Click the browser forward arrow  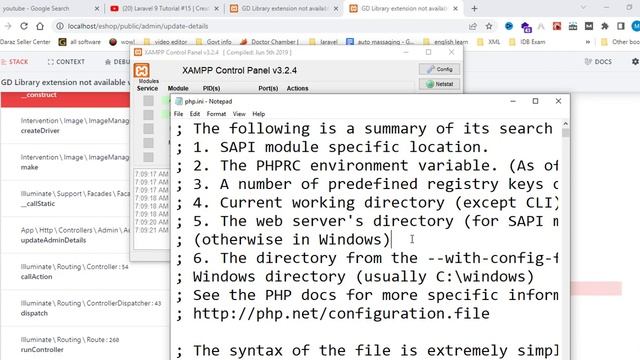[x=8, y=26]
